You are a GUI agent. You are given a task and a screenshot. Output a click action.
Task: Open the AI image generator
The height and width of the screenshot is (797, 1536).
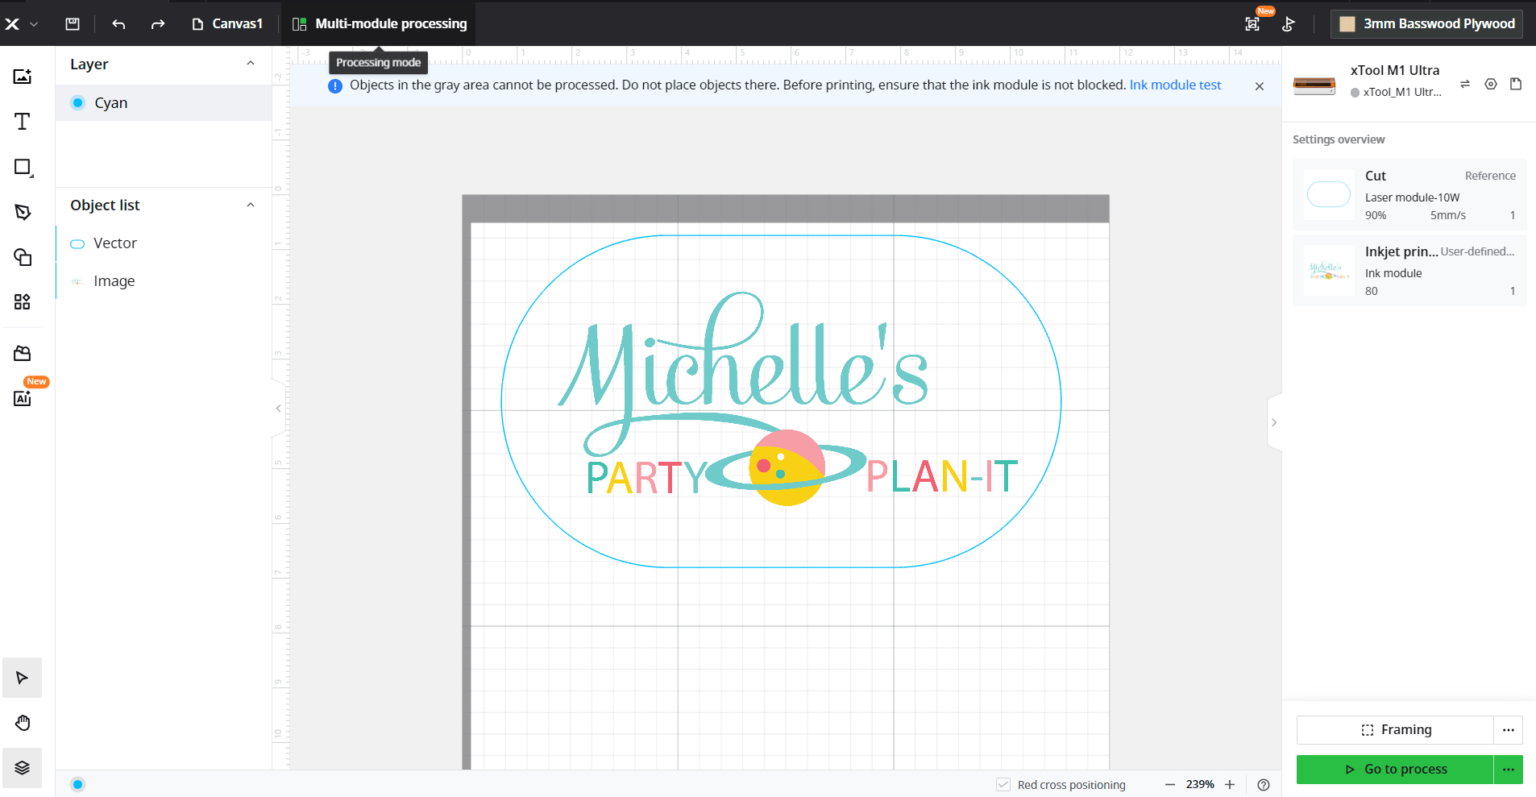(x=22, y=397)
